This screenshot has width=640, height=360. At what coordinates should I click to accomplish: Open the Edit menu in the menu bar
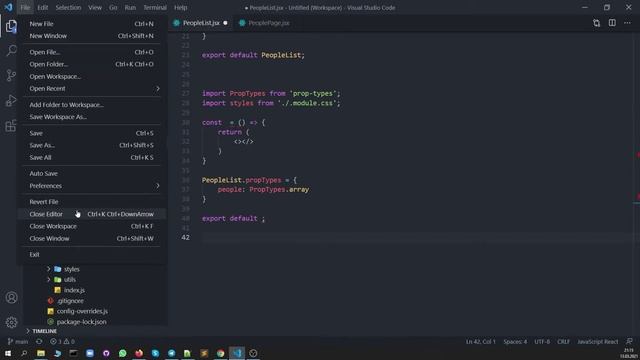point(42,7)
